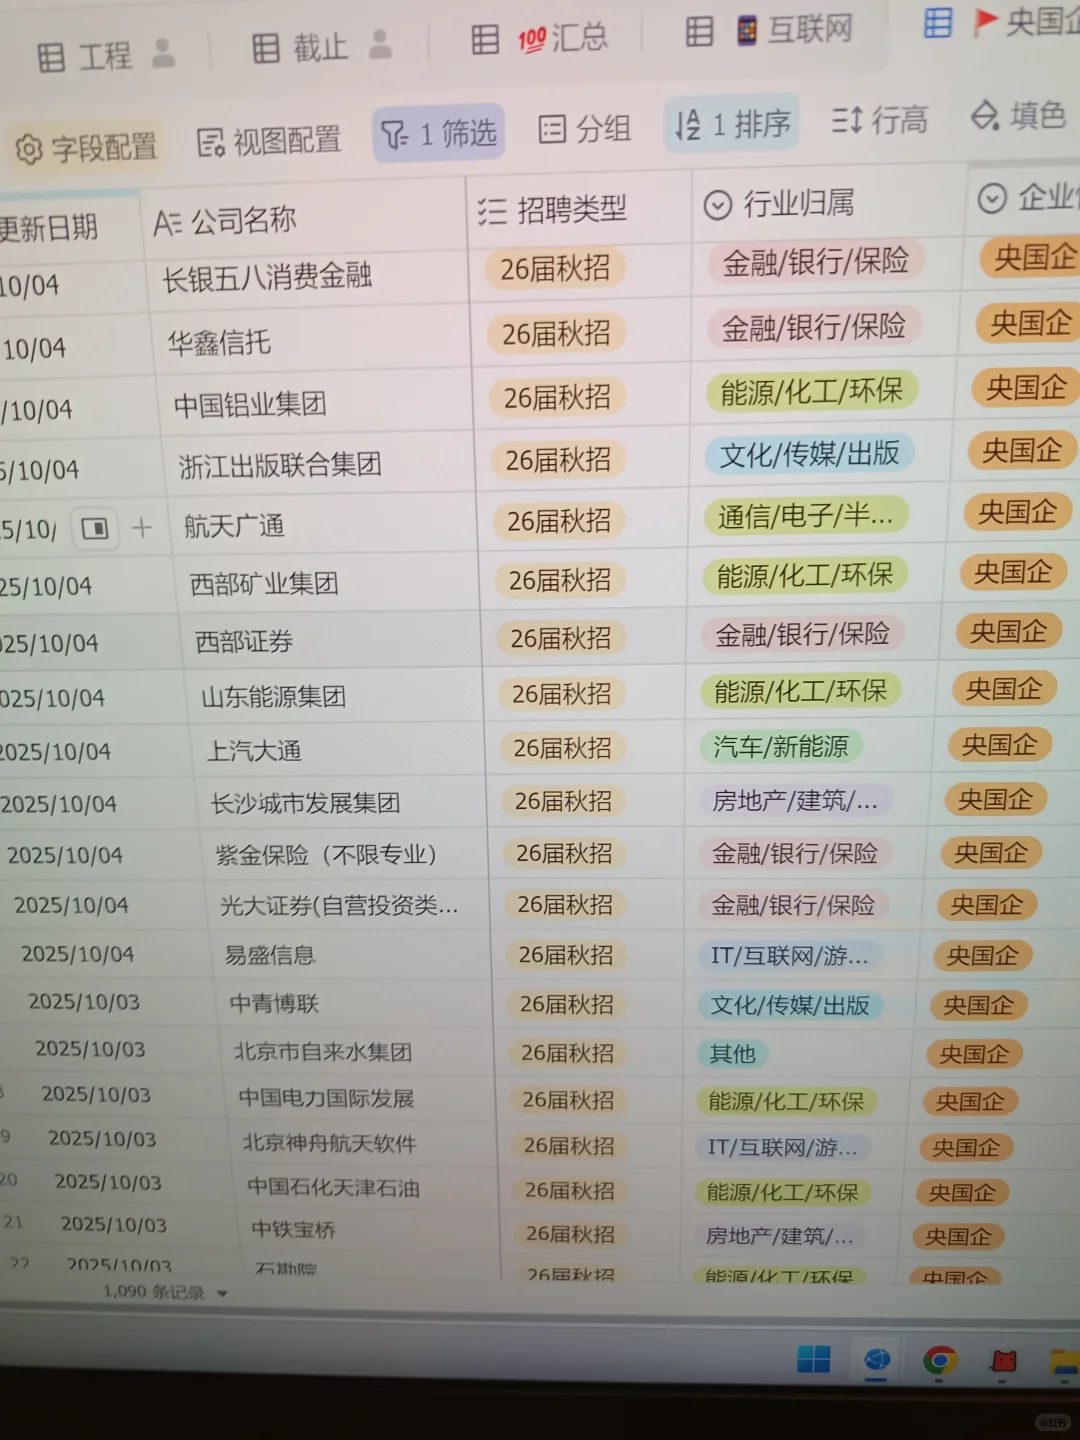Click 能源/化工/环保 tag in 中国铝业集团 row
This screenshot has width=1080, height=1440.
812,392
